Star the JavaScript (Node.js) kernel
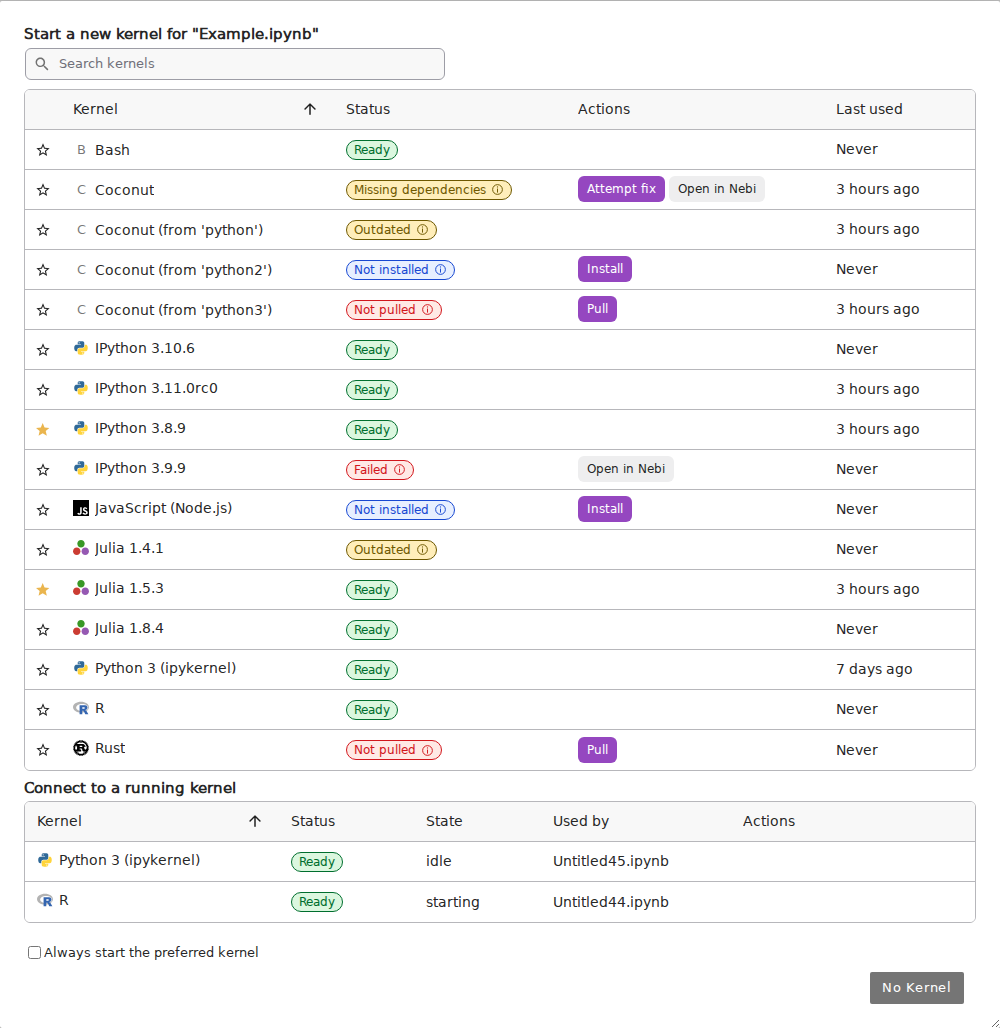Screen dimensions: 1000x1028 pyautogui.click(x=43, y=510)
